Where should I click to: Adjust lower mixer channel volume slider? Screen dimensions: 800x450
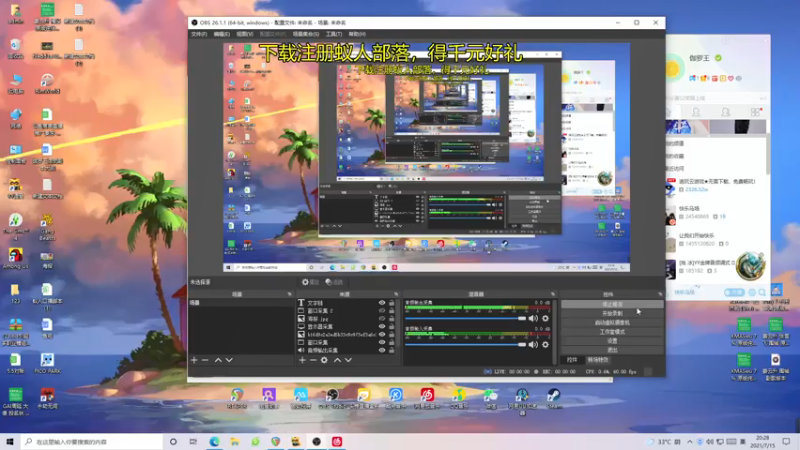(x=465, y=344)
